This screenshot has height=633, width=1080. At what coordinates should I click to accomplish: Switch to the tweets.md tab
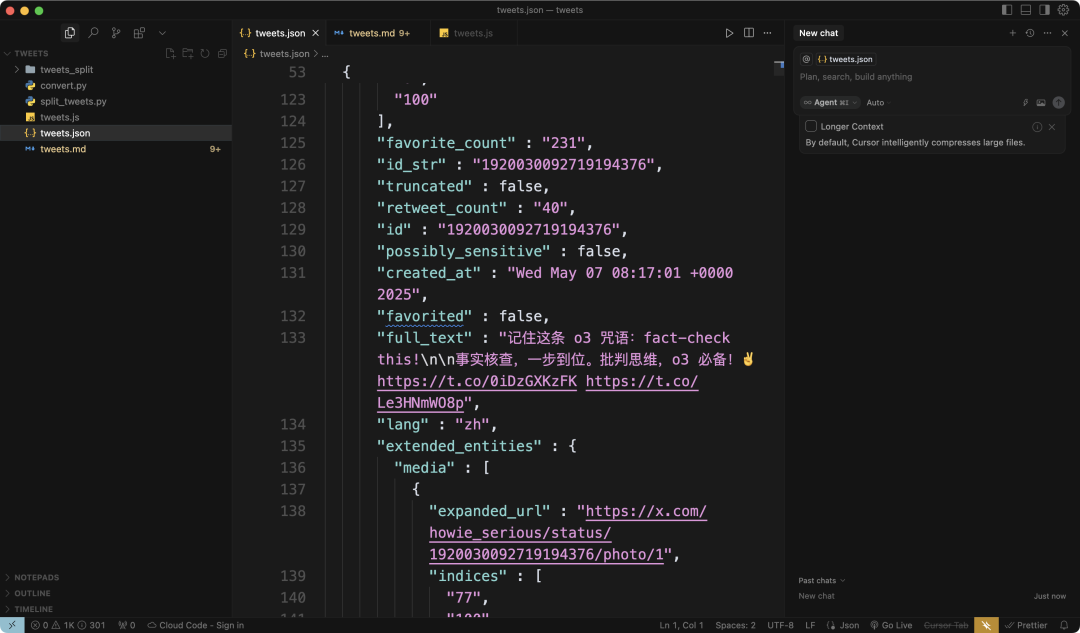[377, 33]
